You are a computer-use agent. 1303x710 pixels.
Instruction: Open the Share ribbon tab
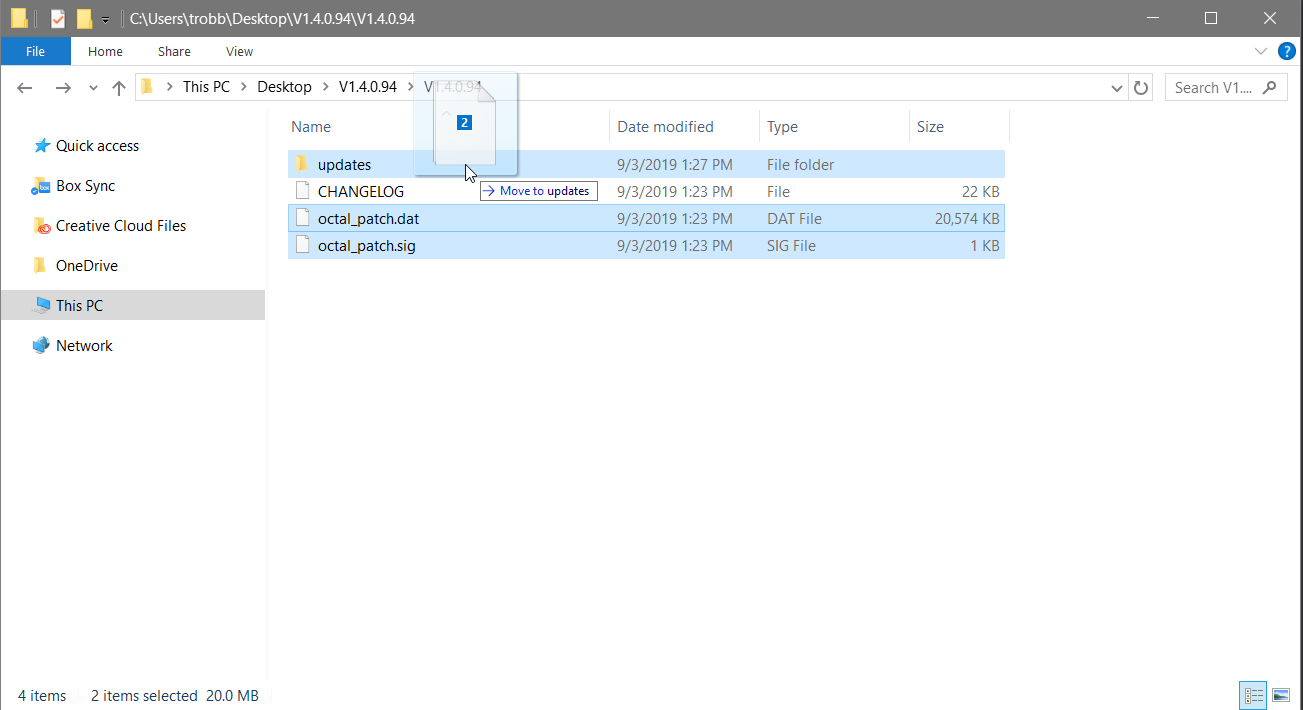click(174, 51)
